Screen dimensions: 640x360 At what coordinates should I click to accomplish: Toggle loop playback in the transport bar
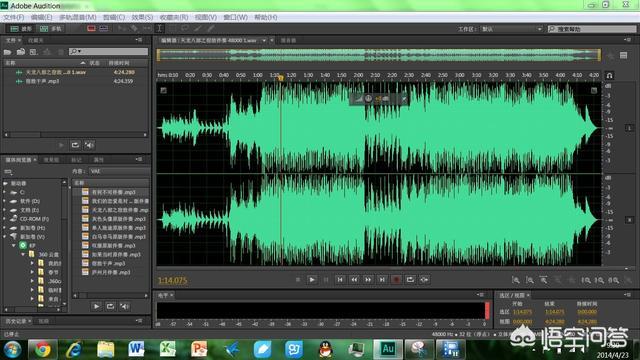410,280
